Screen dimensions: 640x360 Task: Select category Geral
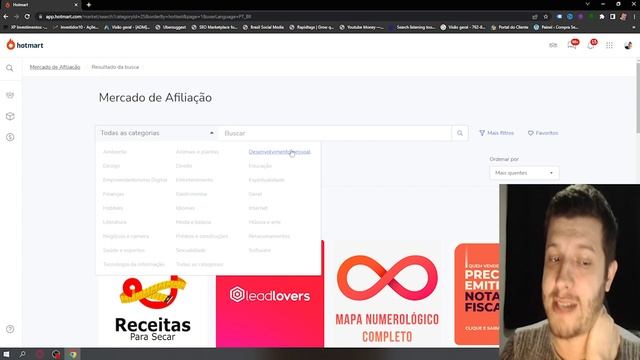(255, 194)
